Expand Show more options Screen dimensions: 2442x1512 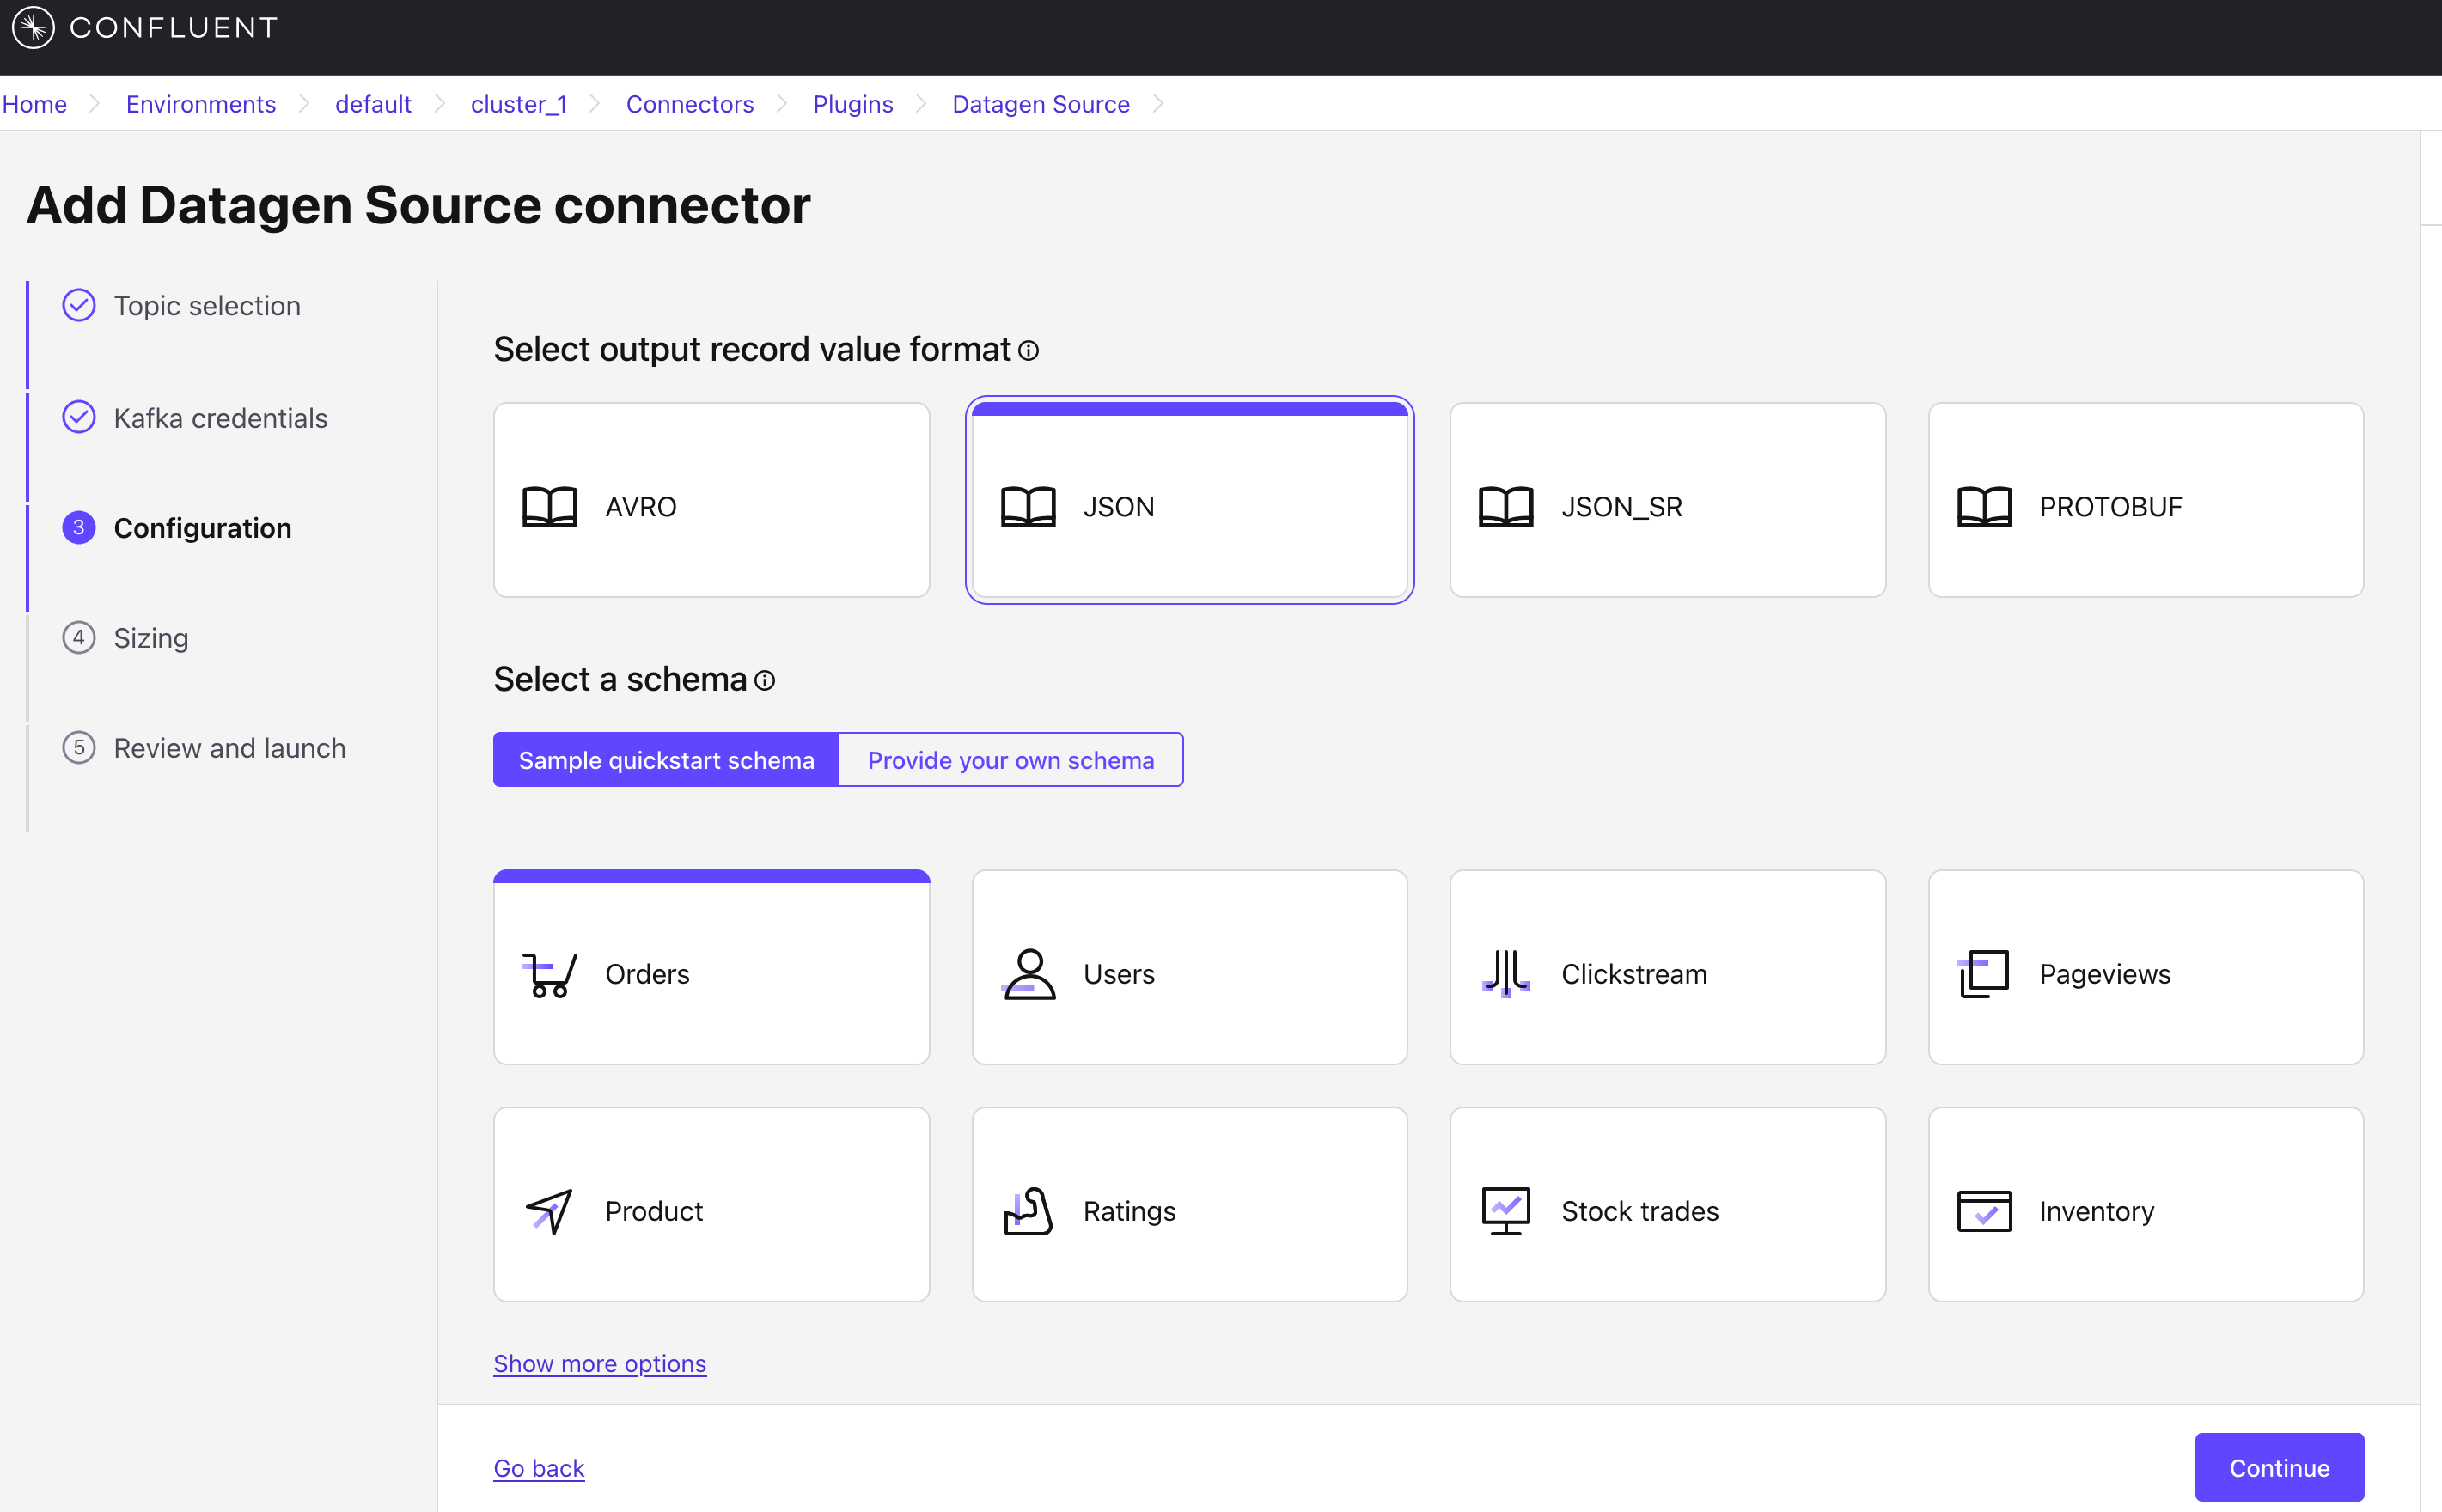point(599,1363)
